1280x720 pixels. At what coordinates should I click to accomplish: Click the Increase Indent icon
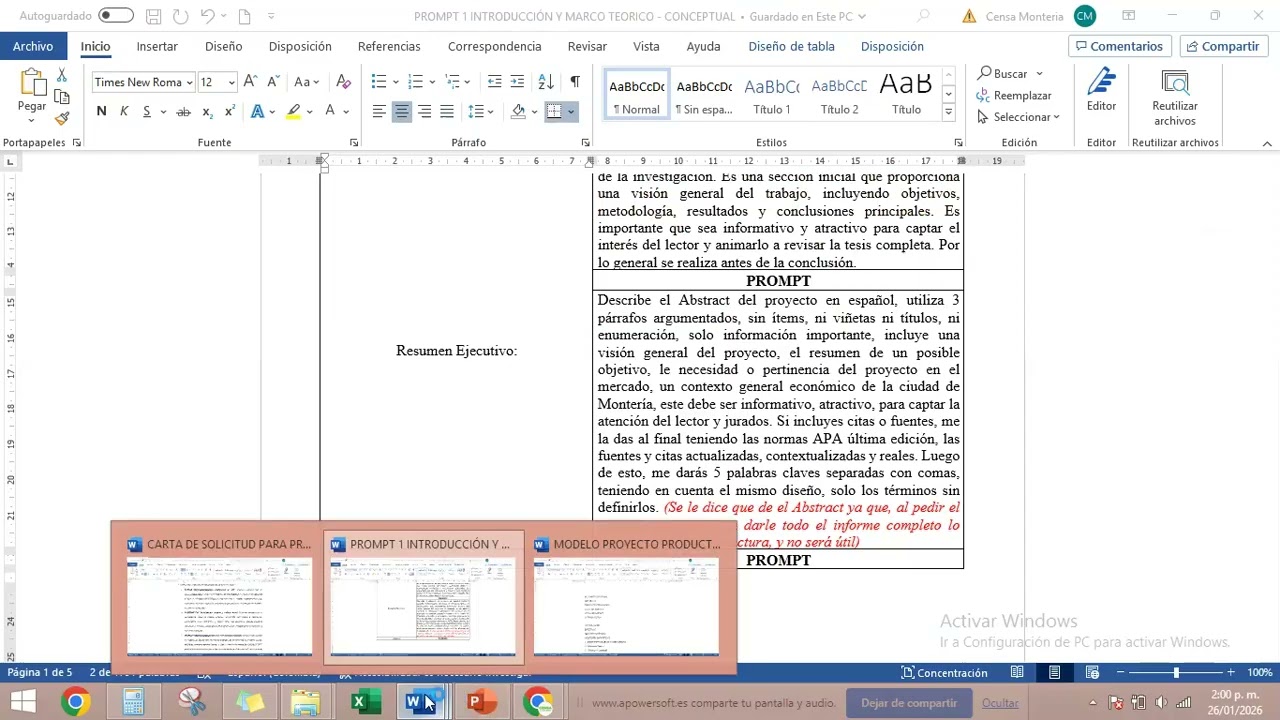pyautogui.click(x=517, y=82)
